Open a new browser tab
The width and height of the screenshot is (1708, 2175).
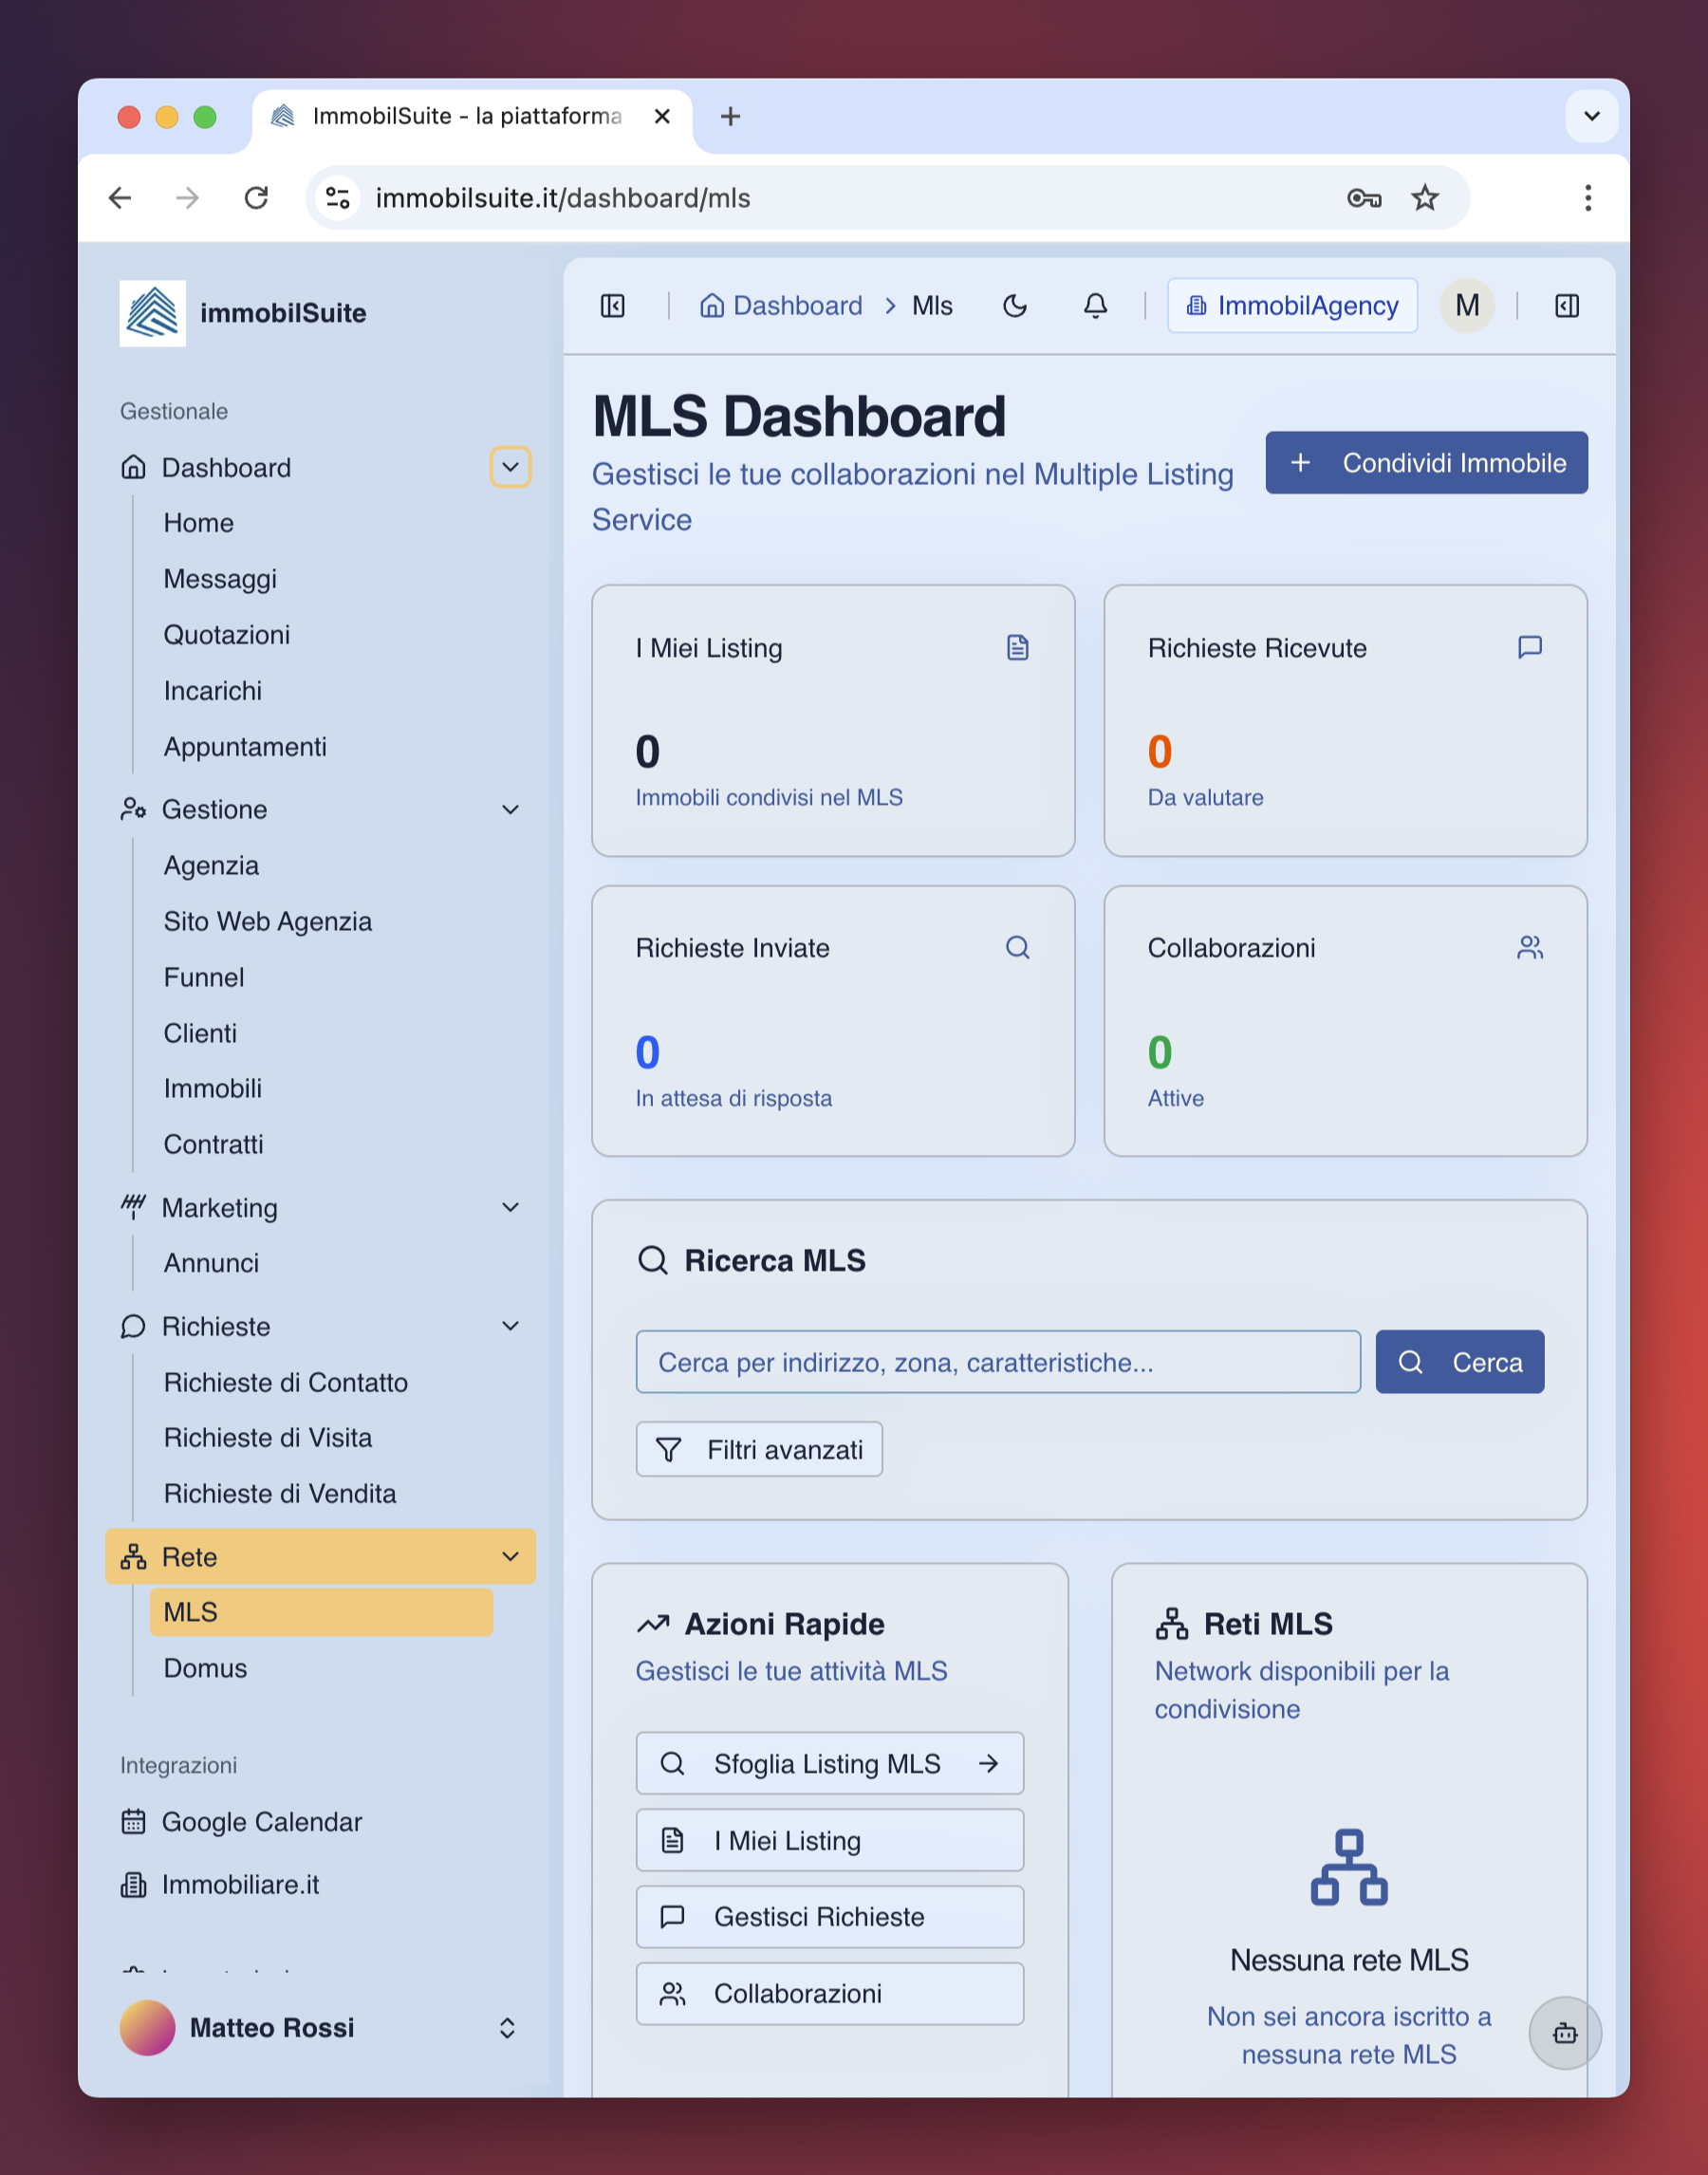(x=730, y=117)
